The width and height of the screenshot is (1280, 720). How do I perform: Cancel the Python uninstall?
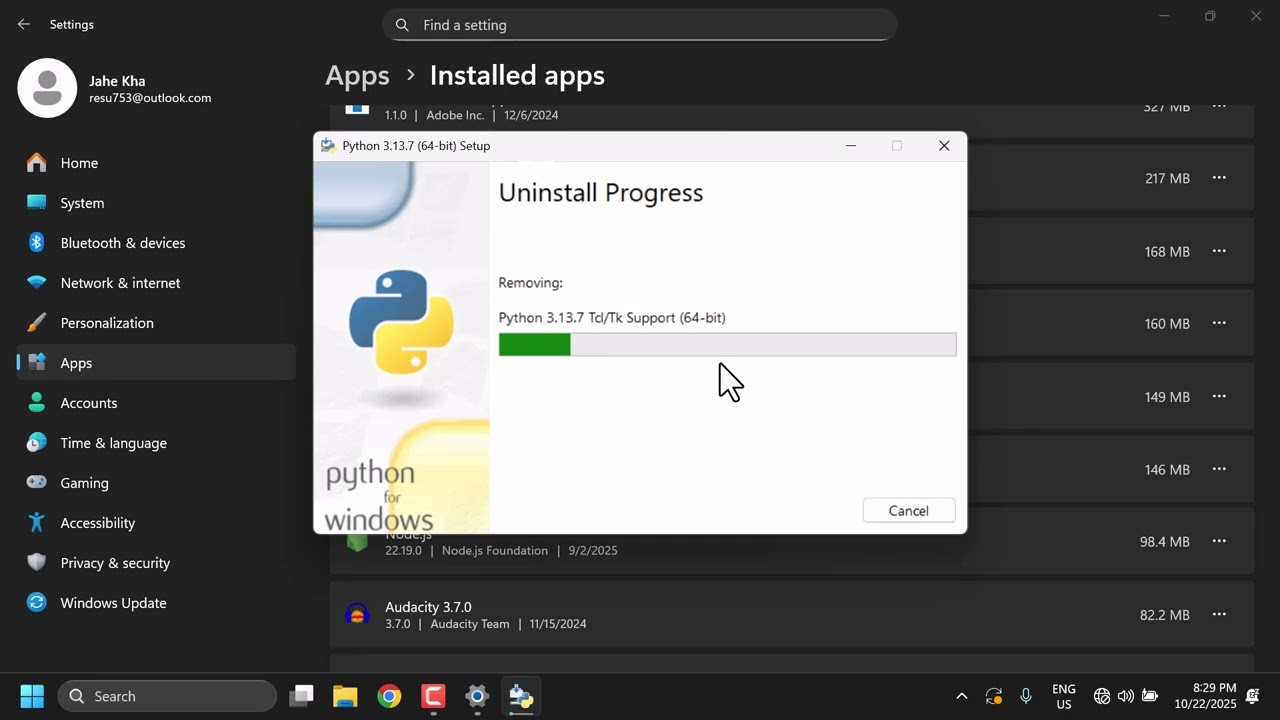tap(908, 510)
